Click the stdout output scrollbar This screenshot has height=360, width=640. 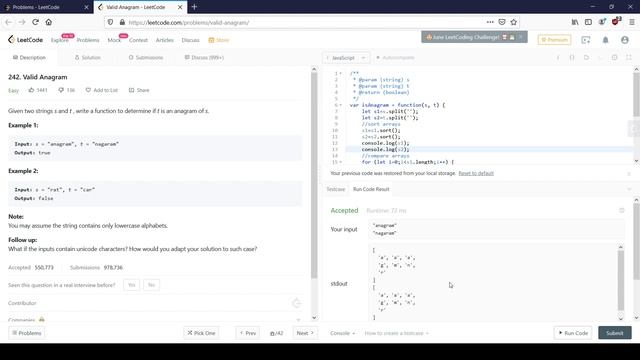tap(621, 280)
